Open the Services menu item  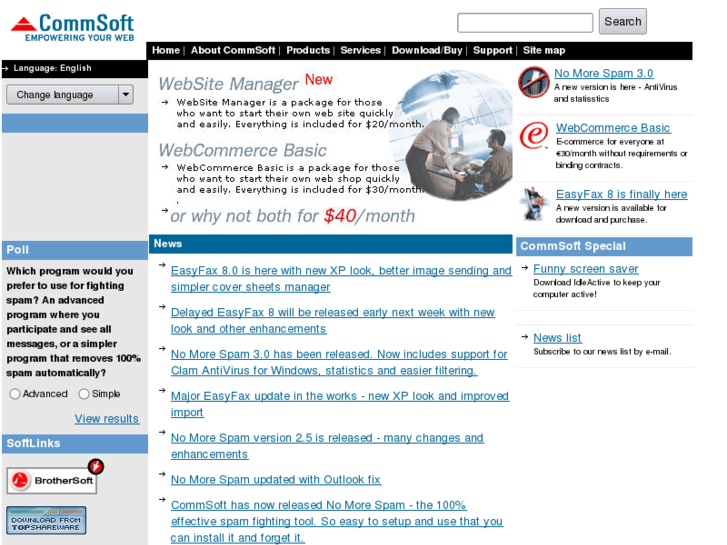click(360, 50)
